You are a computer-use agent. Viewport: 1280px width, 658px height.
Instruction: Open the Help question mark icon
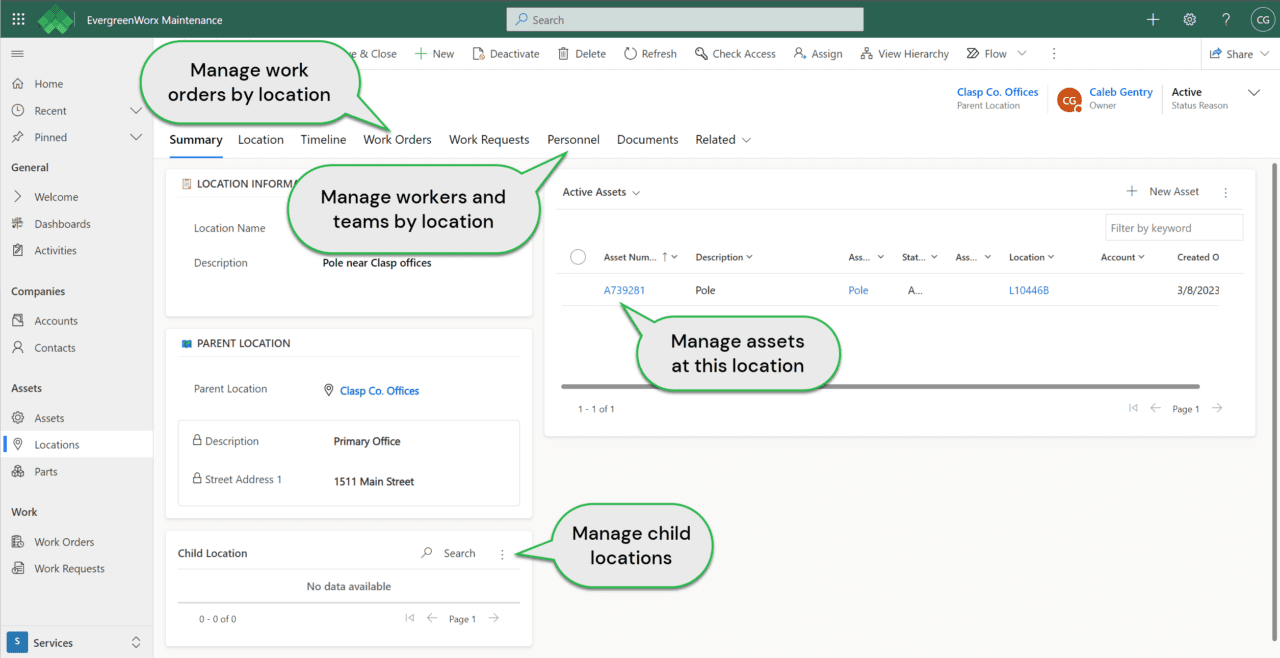(x=1226, y=19)
